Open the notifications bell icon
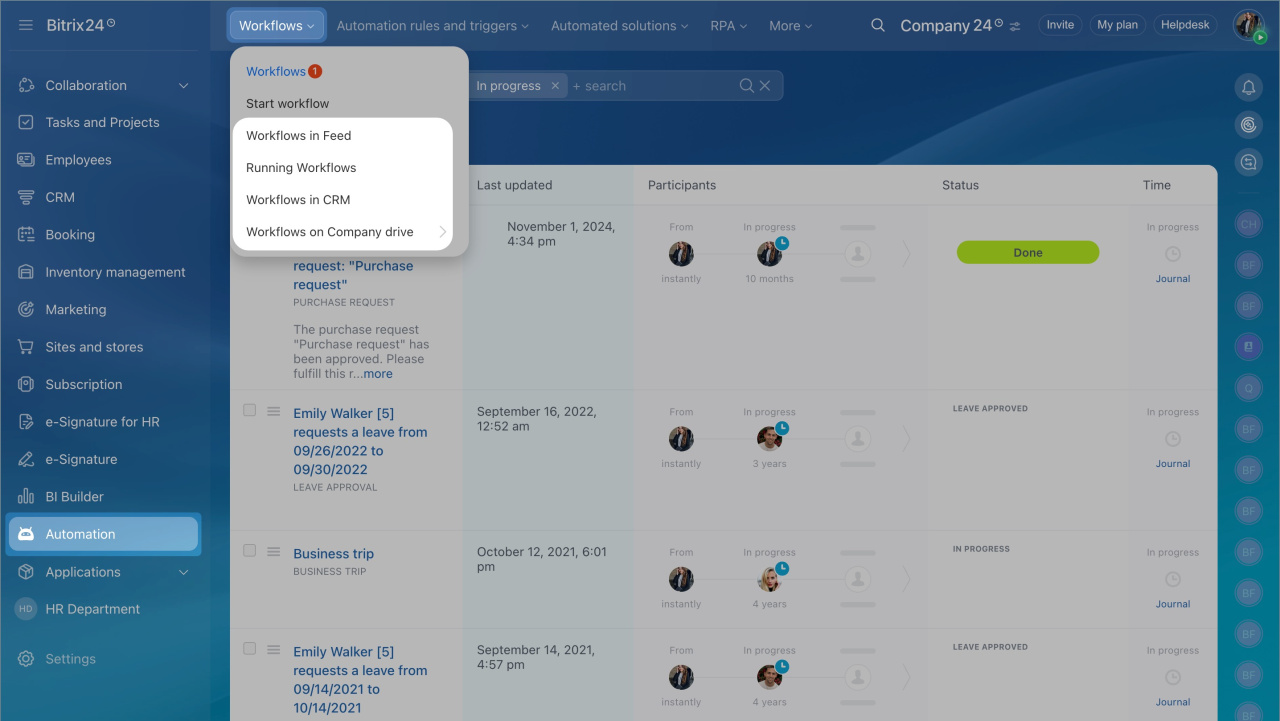This screenshot has width=1280, height=721. [1248, 87]
